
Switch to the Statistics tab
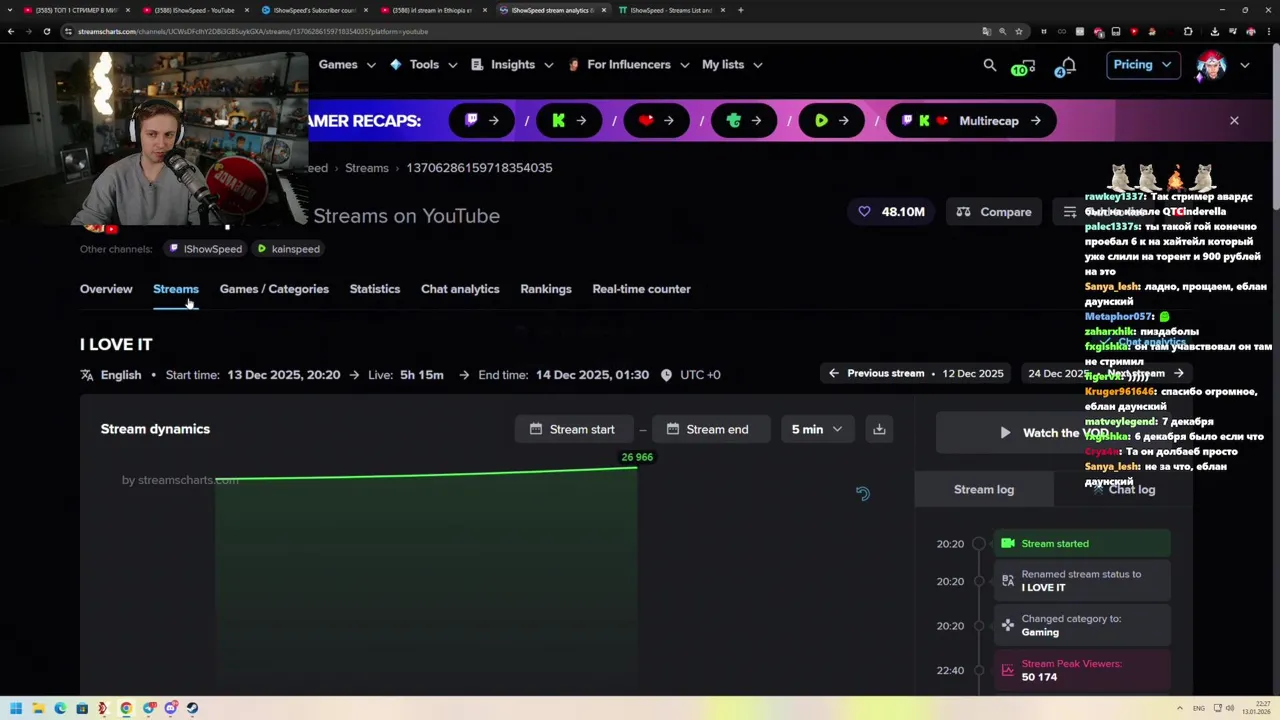click(375, 289)
